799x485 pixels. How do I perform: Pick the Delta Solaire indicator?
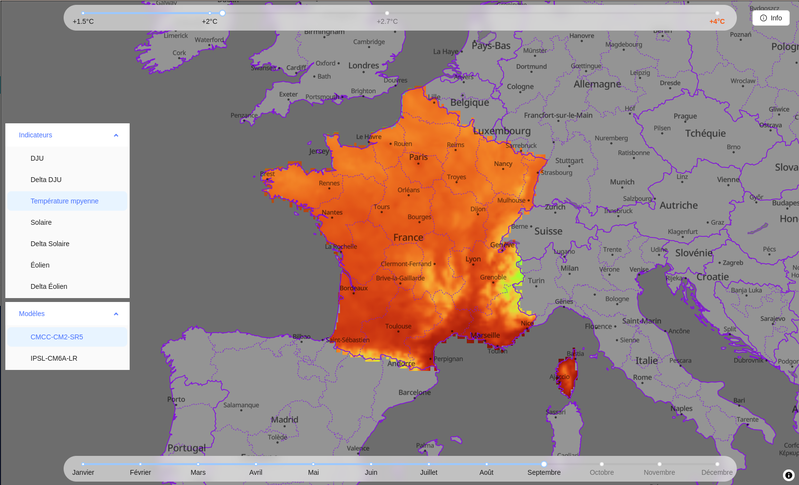click(50, 244)
